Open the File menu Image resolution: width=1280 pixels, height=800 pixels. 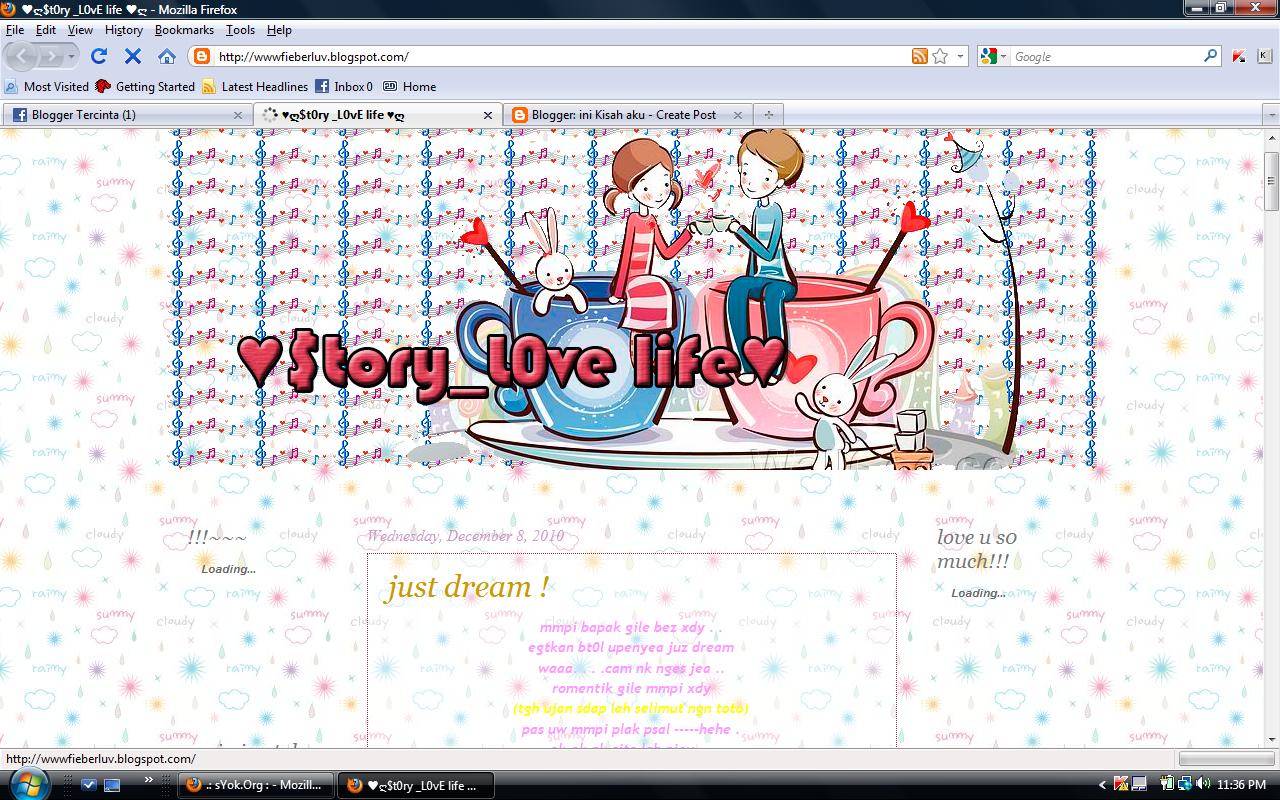click(14, 30)
